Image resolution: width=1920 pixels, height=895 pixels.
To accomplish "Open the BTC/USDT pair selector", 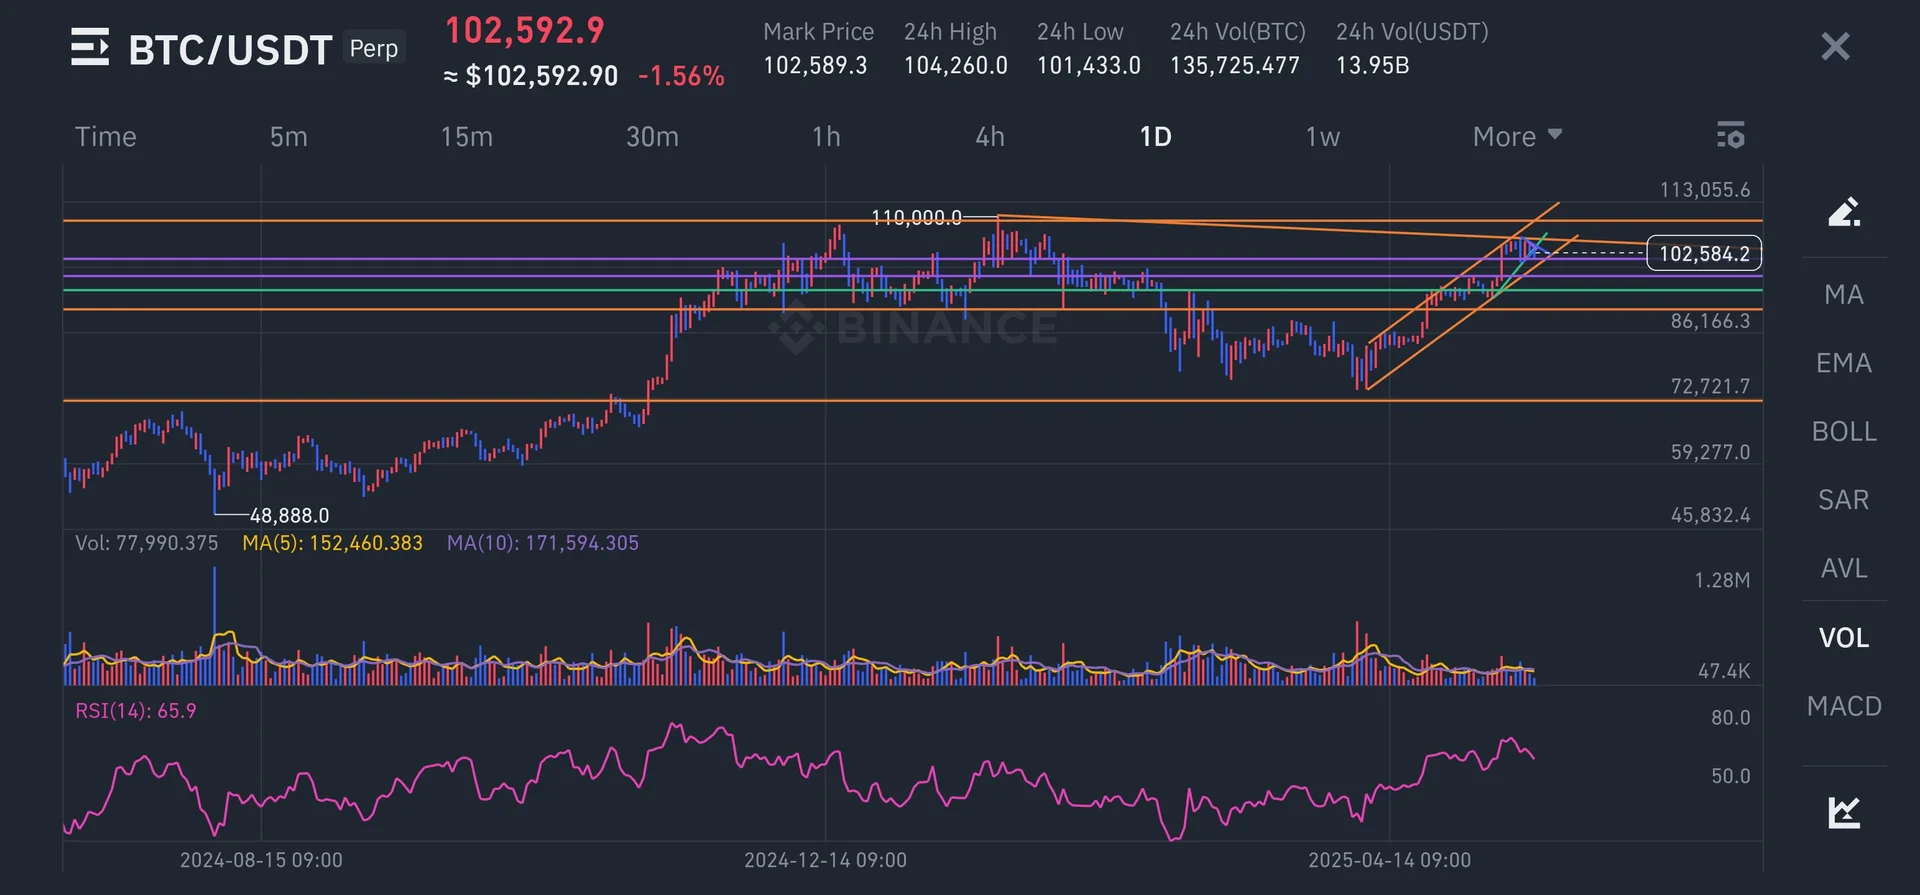I will [230, 50].
